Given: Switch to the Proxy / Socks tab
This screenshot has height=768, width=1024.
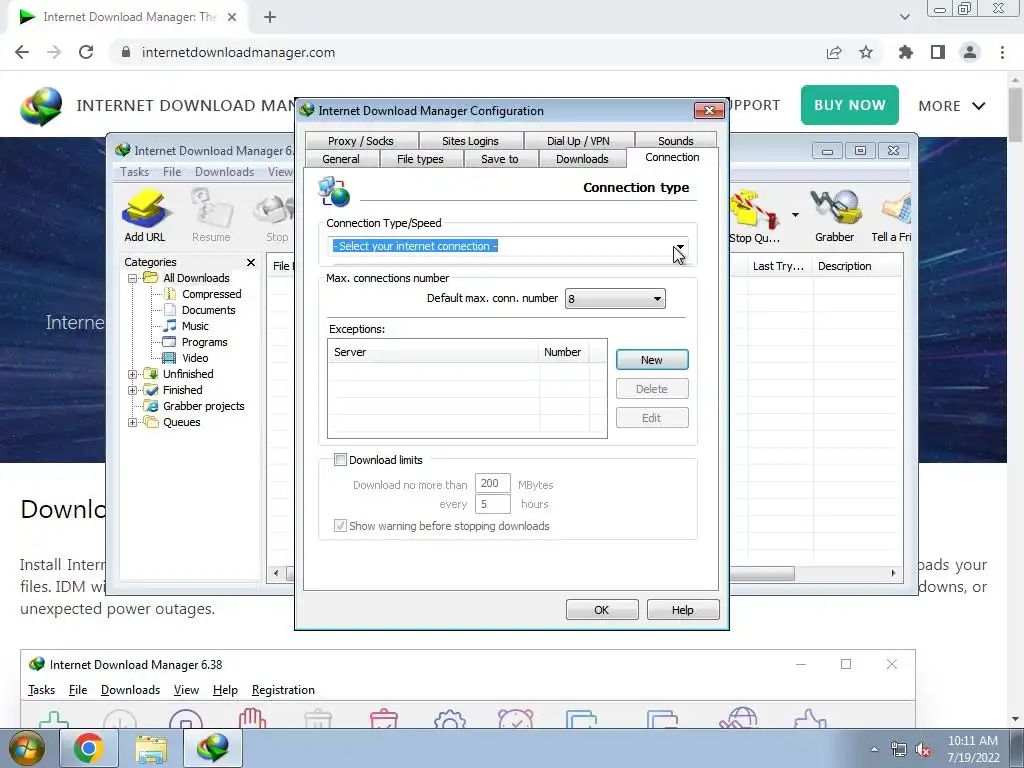Looking at the screenshot, I should (x=361, y=141).
